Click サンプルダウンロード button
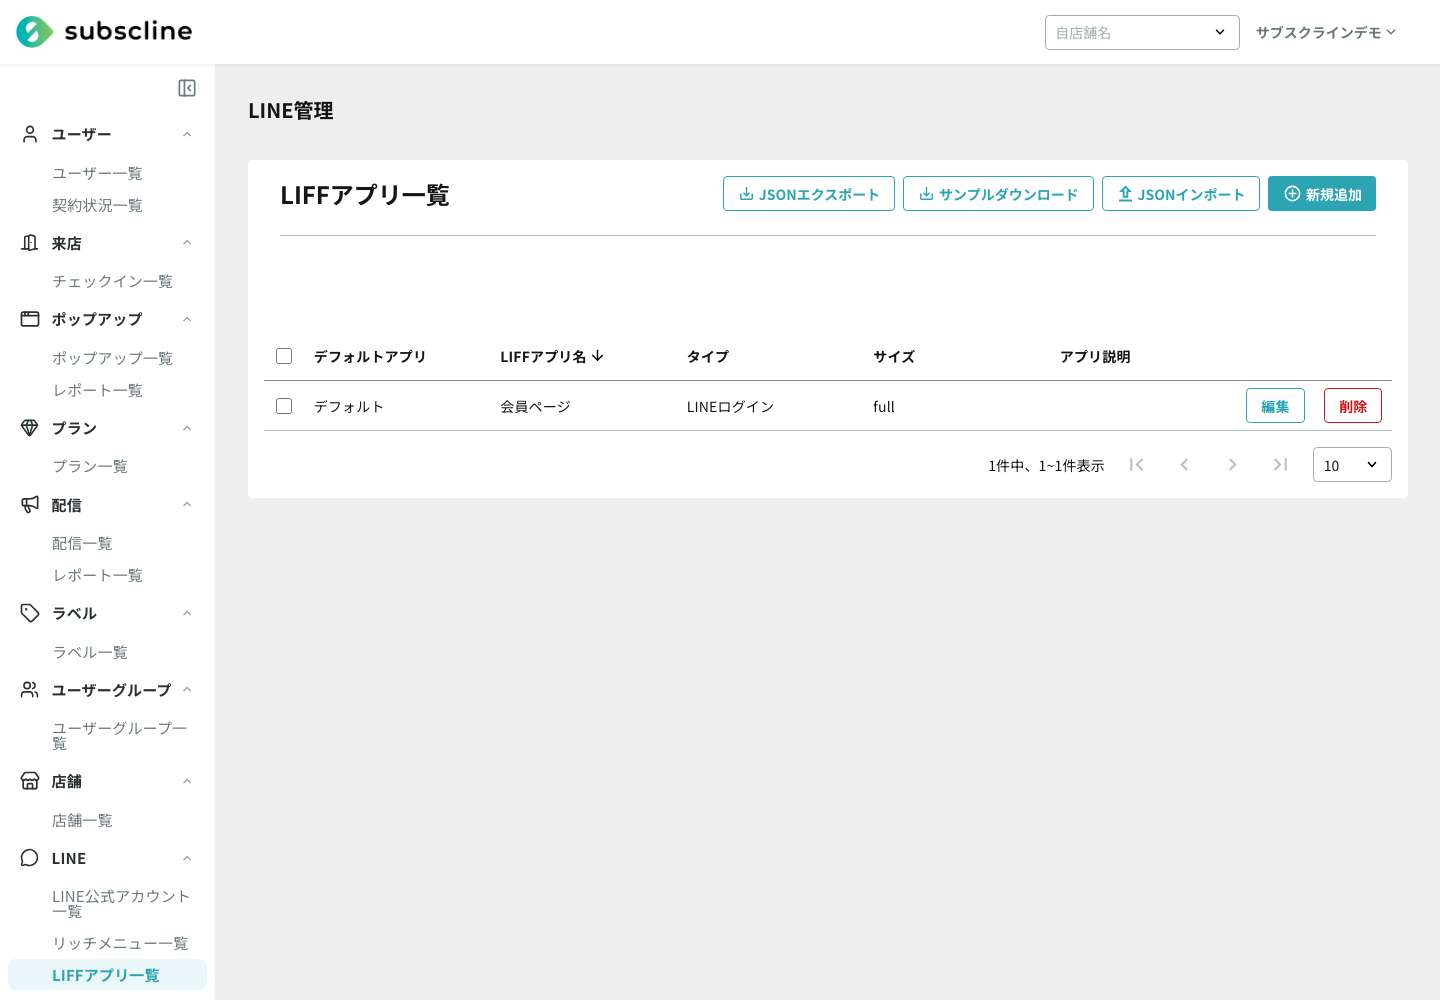 [x=998, y=194]
